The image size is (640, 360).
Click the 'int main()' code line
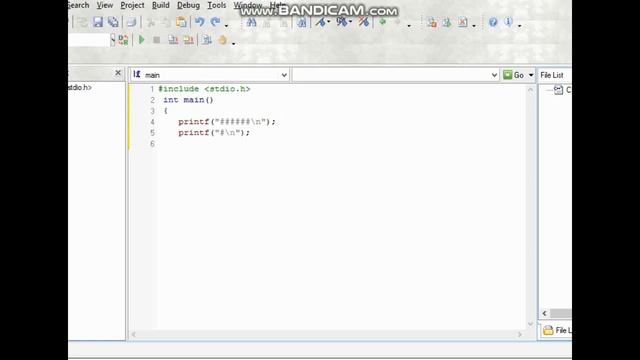(x=188, y=100)
